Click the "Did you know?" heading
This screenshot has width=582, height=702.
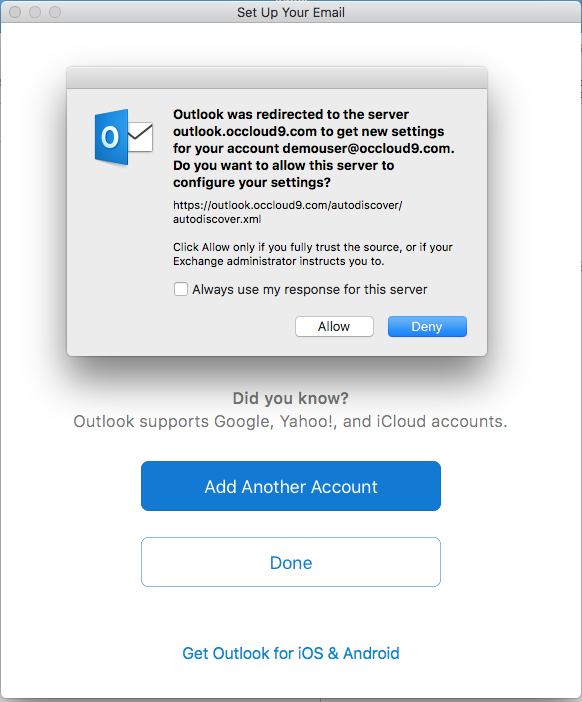point(291,398)
